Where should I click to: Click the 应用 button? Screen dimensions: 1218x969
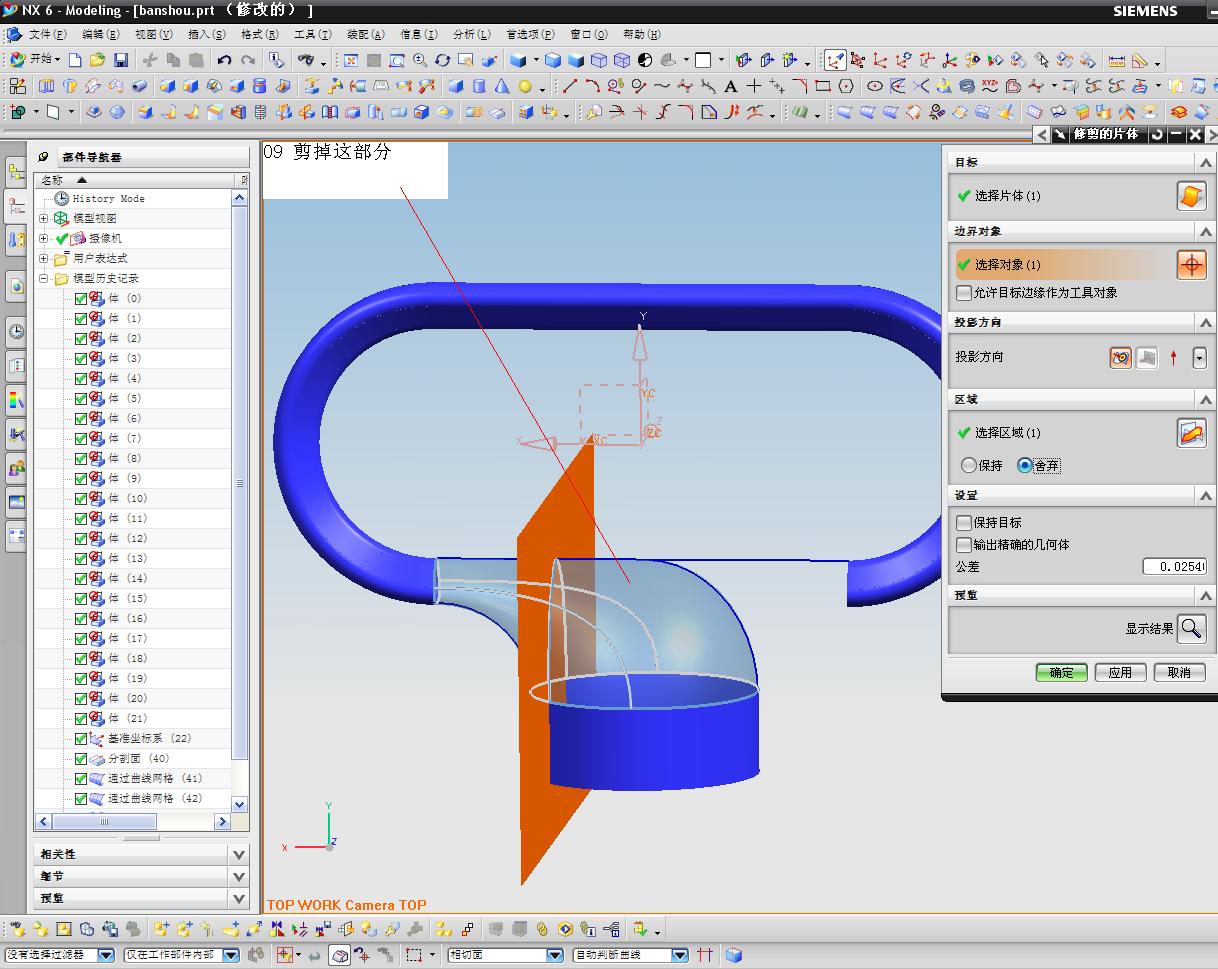pyautogui.click(x=1120, y=672)
